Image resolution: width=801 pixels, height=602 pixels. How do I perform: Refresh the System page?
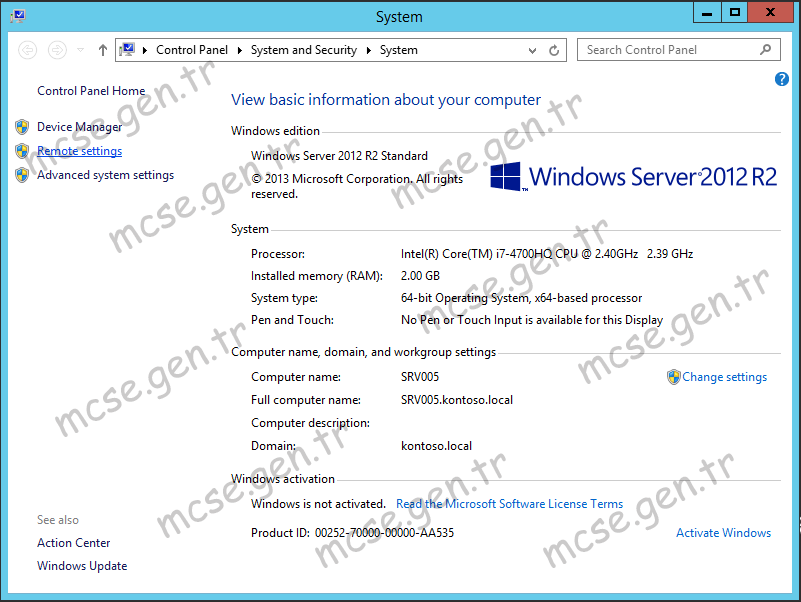554,50
